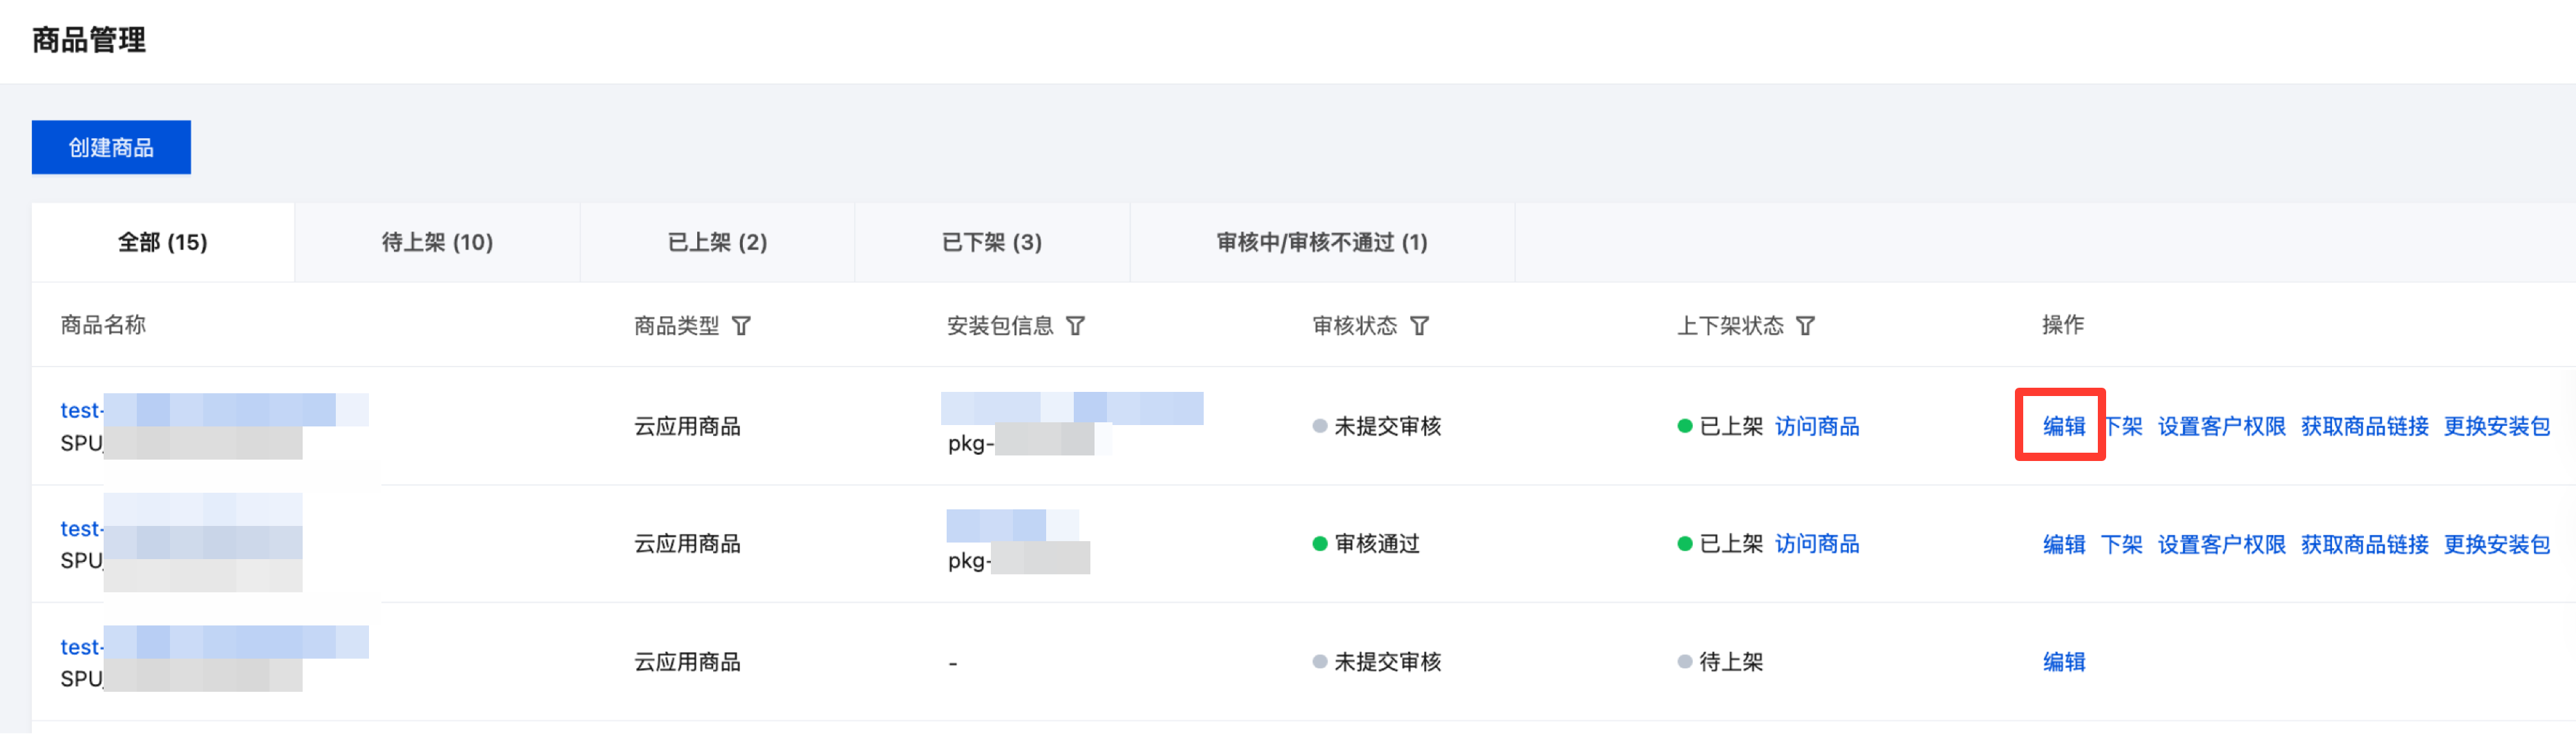Open the 审核中/审核不通过 (1) tab
This screenshot has width=2576, height=734.
point(1322,242)
